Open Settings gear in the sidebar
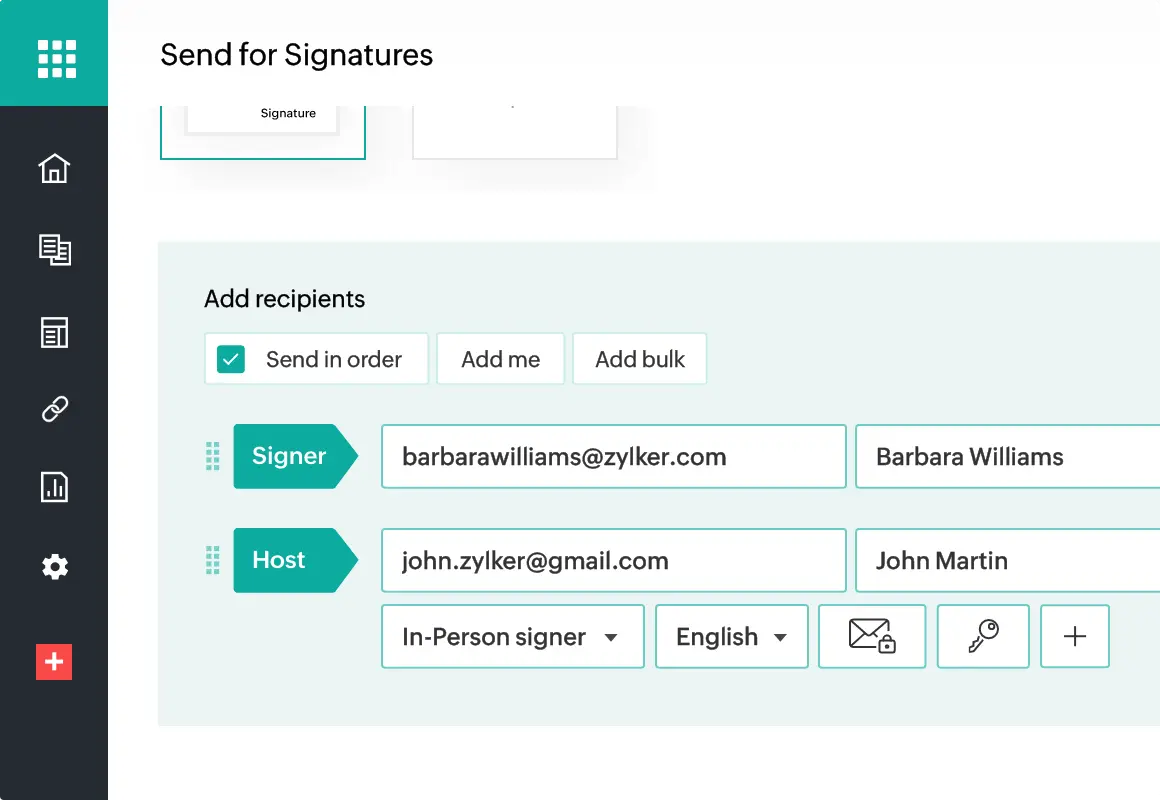The width and height of the screenshot is (1160, 800). (54, 567)
